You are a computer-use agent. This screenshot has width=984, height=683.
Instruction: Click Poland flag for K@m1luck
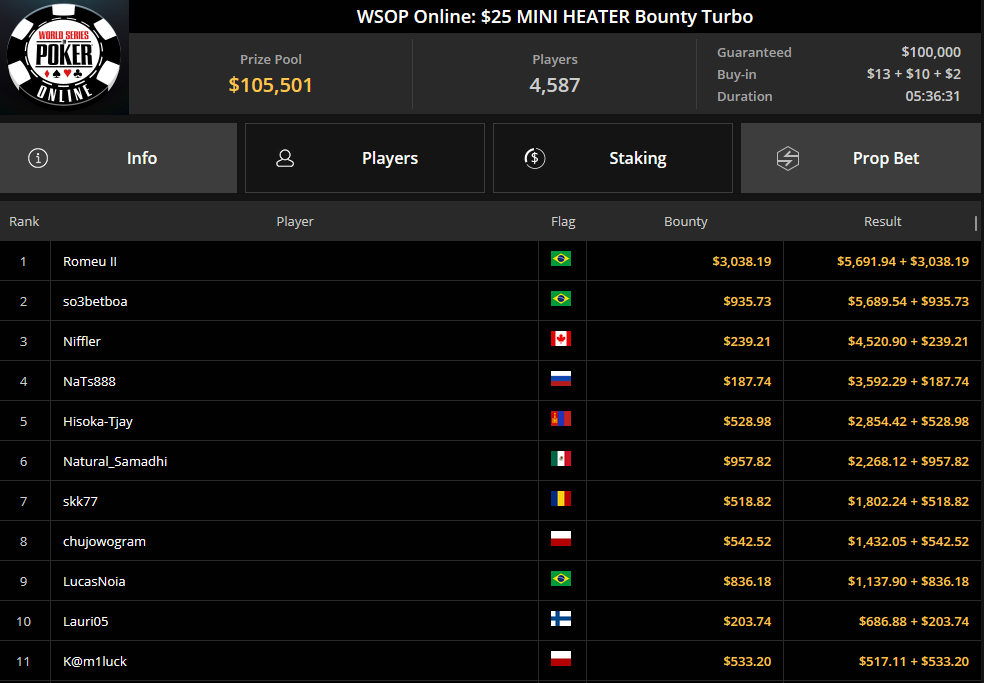click(x=560, y=659)
